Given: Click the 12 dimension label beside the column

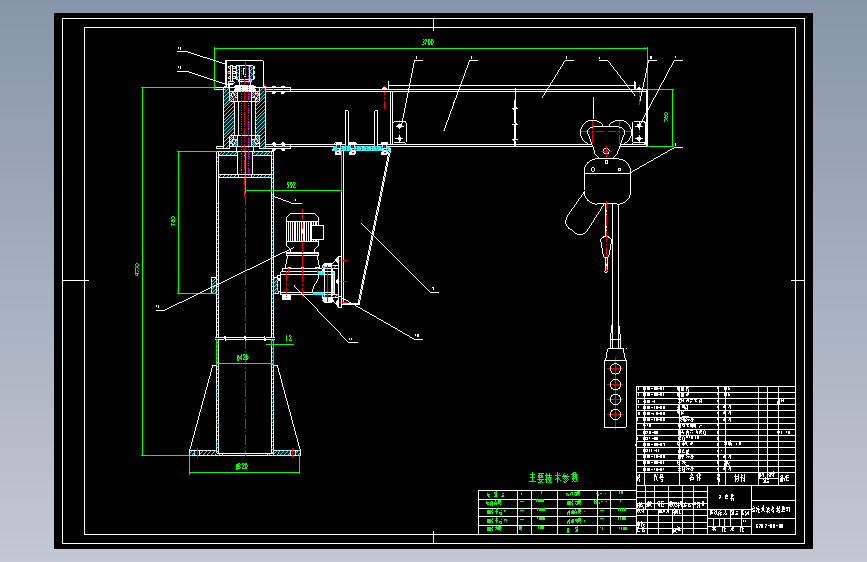Looking at the screenshot, I should point(289,338).
